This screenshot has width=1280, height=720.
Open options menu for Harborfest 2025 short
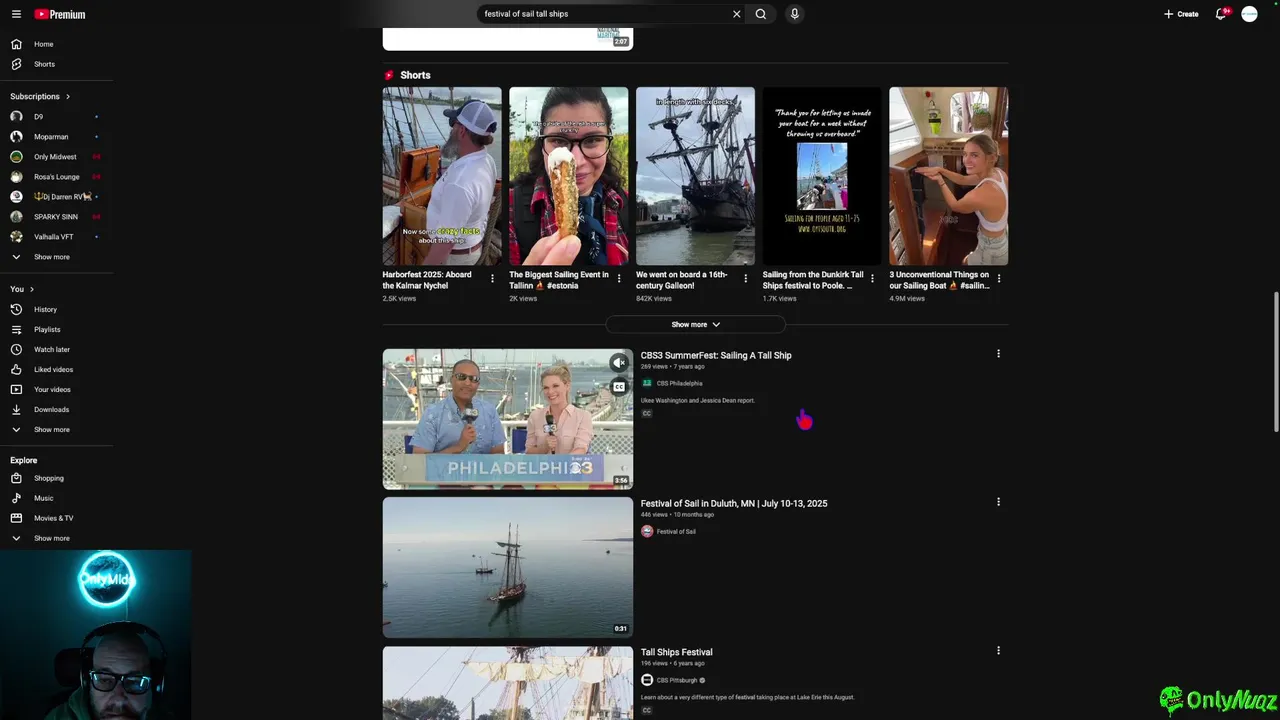(492, 279)
